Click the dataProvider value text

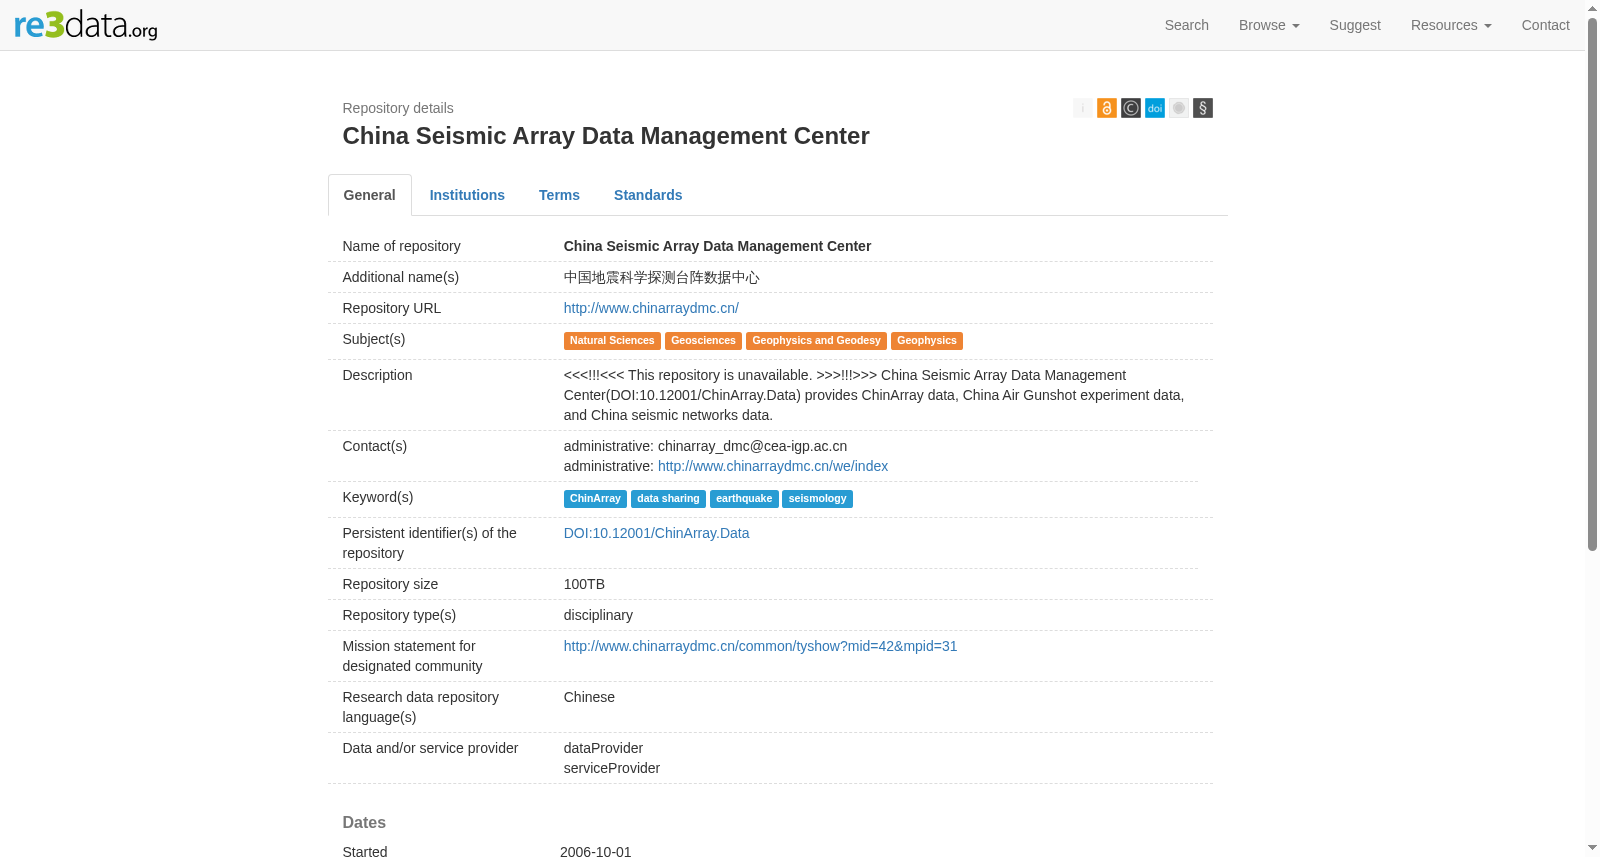603,748
